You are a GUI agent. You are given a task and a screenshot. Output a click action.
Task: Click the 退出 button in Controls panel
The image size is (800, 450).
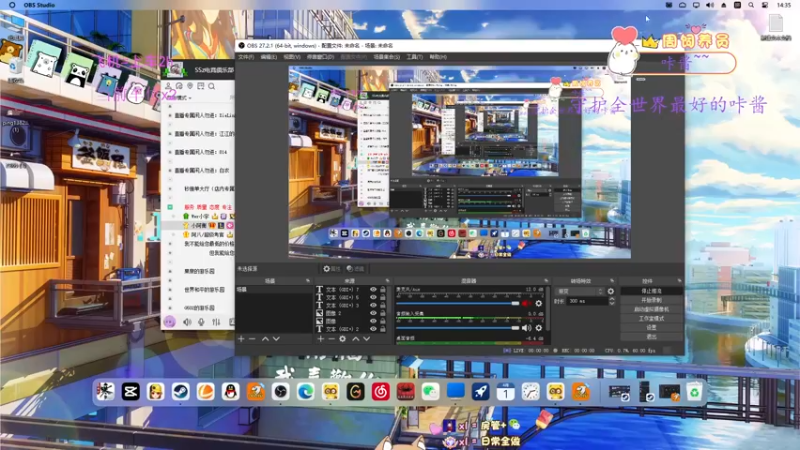(x=652, y=337)
